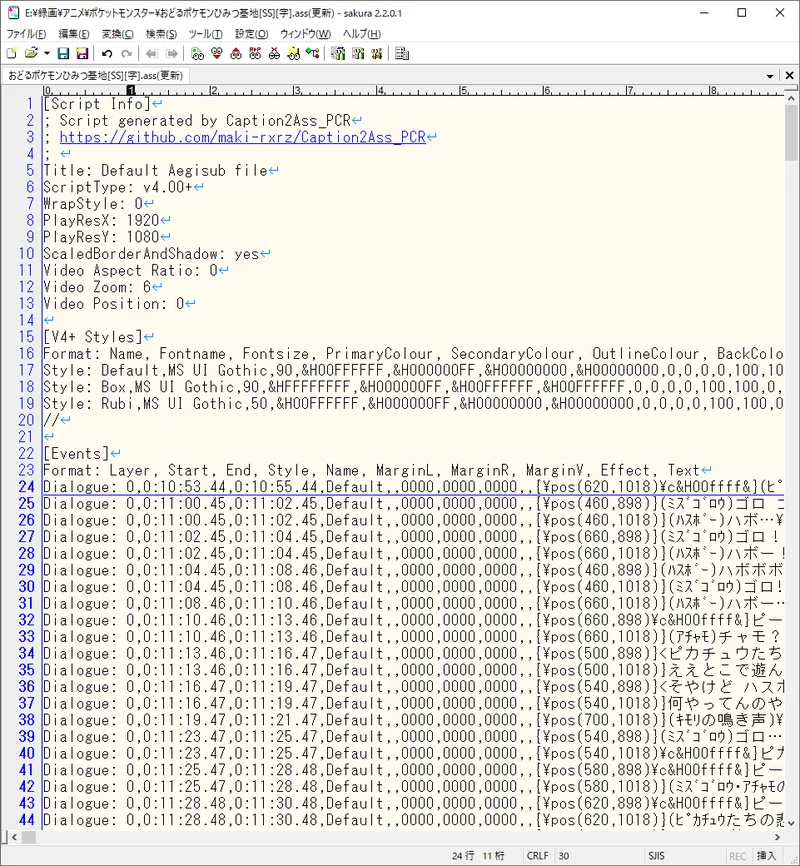Open Find using the binoculars icon

click(197, 53)
